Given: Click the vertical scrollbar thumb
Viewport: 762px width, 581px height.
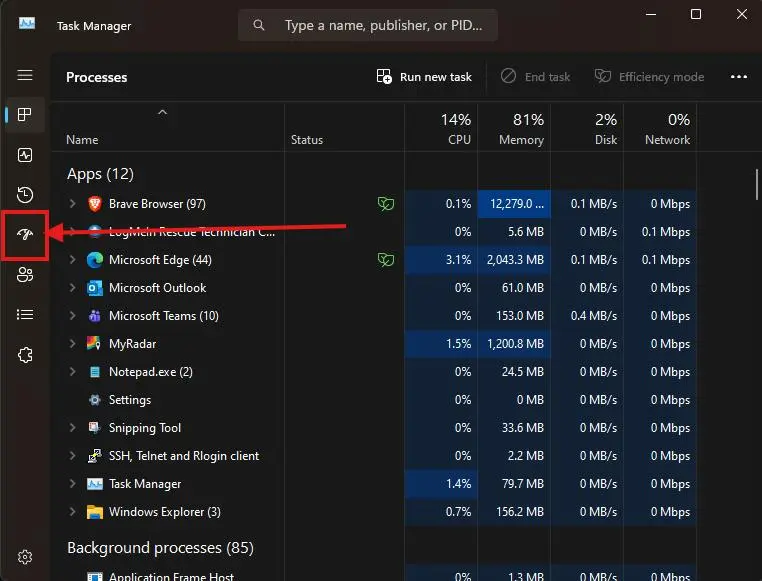Looking at the screenshot, I should [756, 184].
